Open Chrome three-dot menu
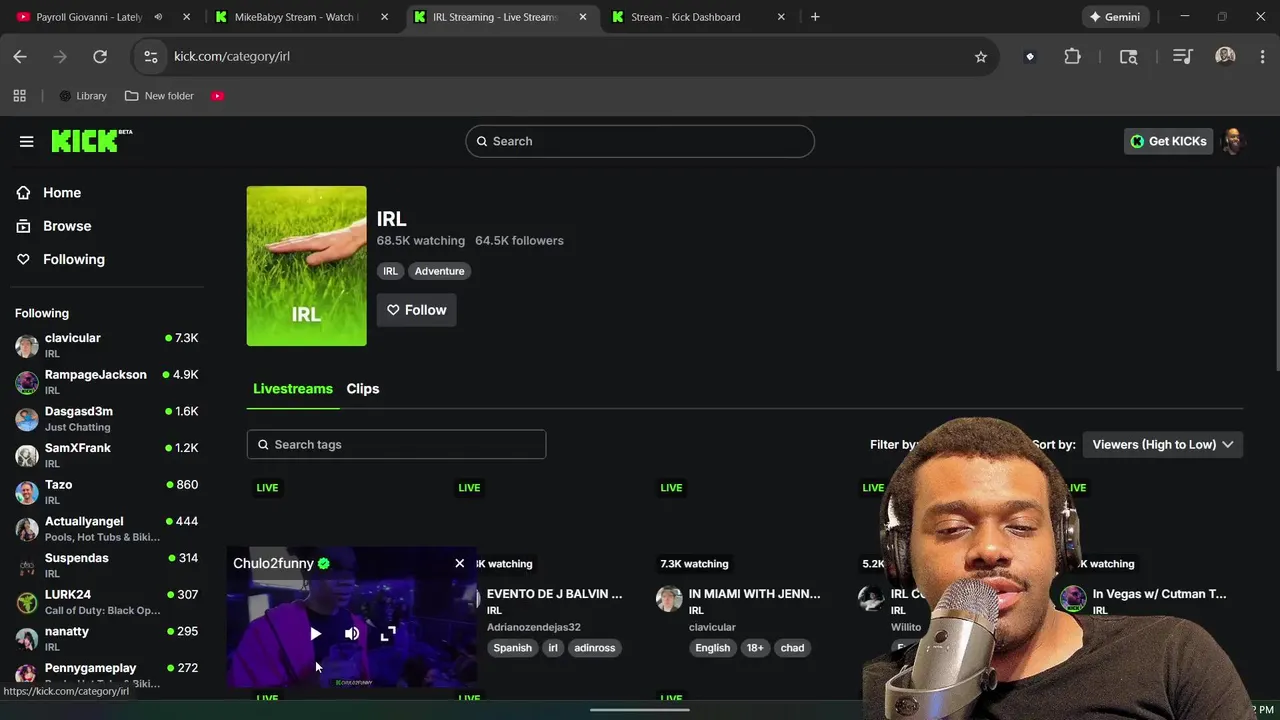 click(x=1262, y=57)
